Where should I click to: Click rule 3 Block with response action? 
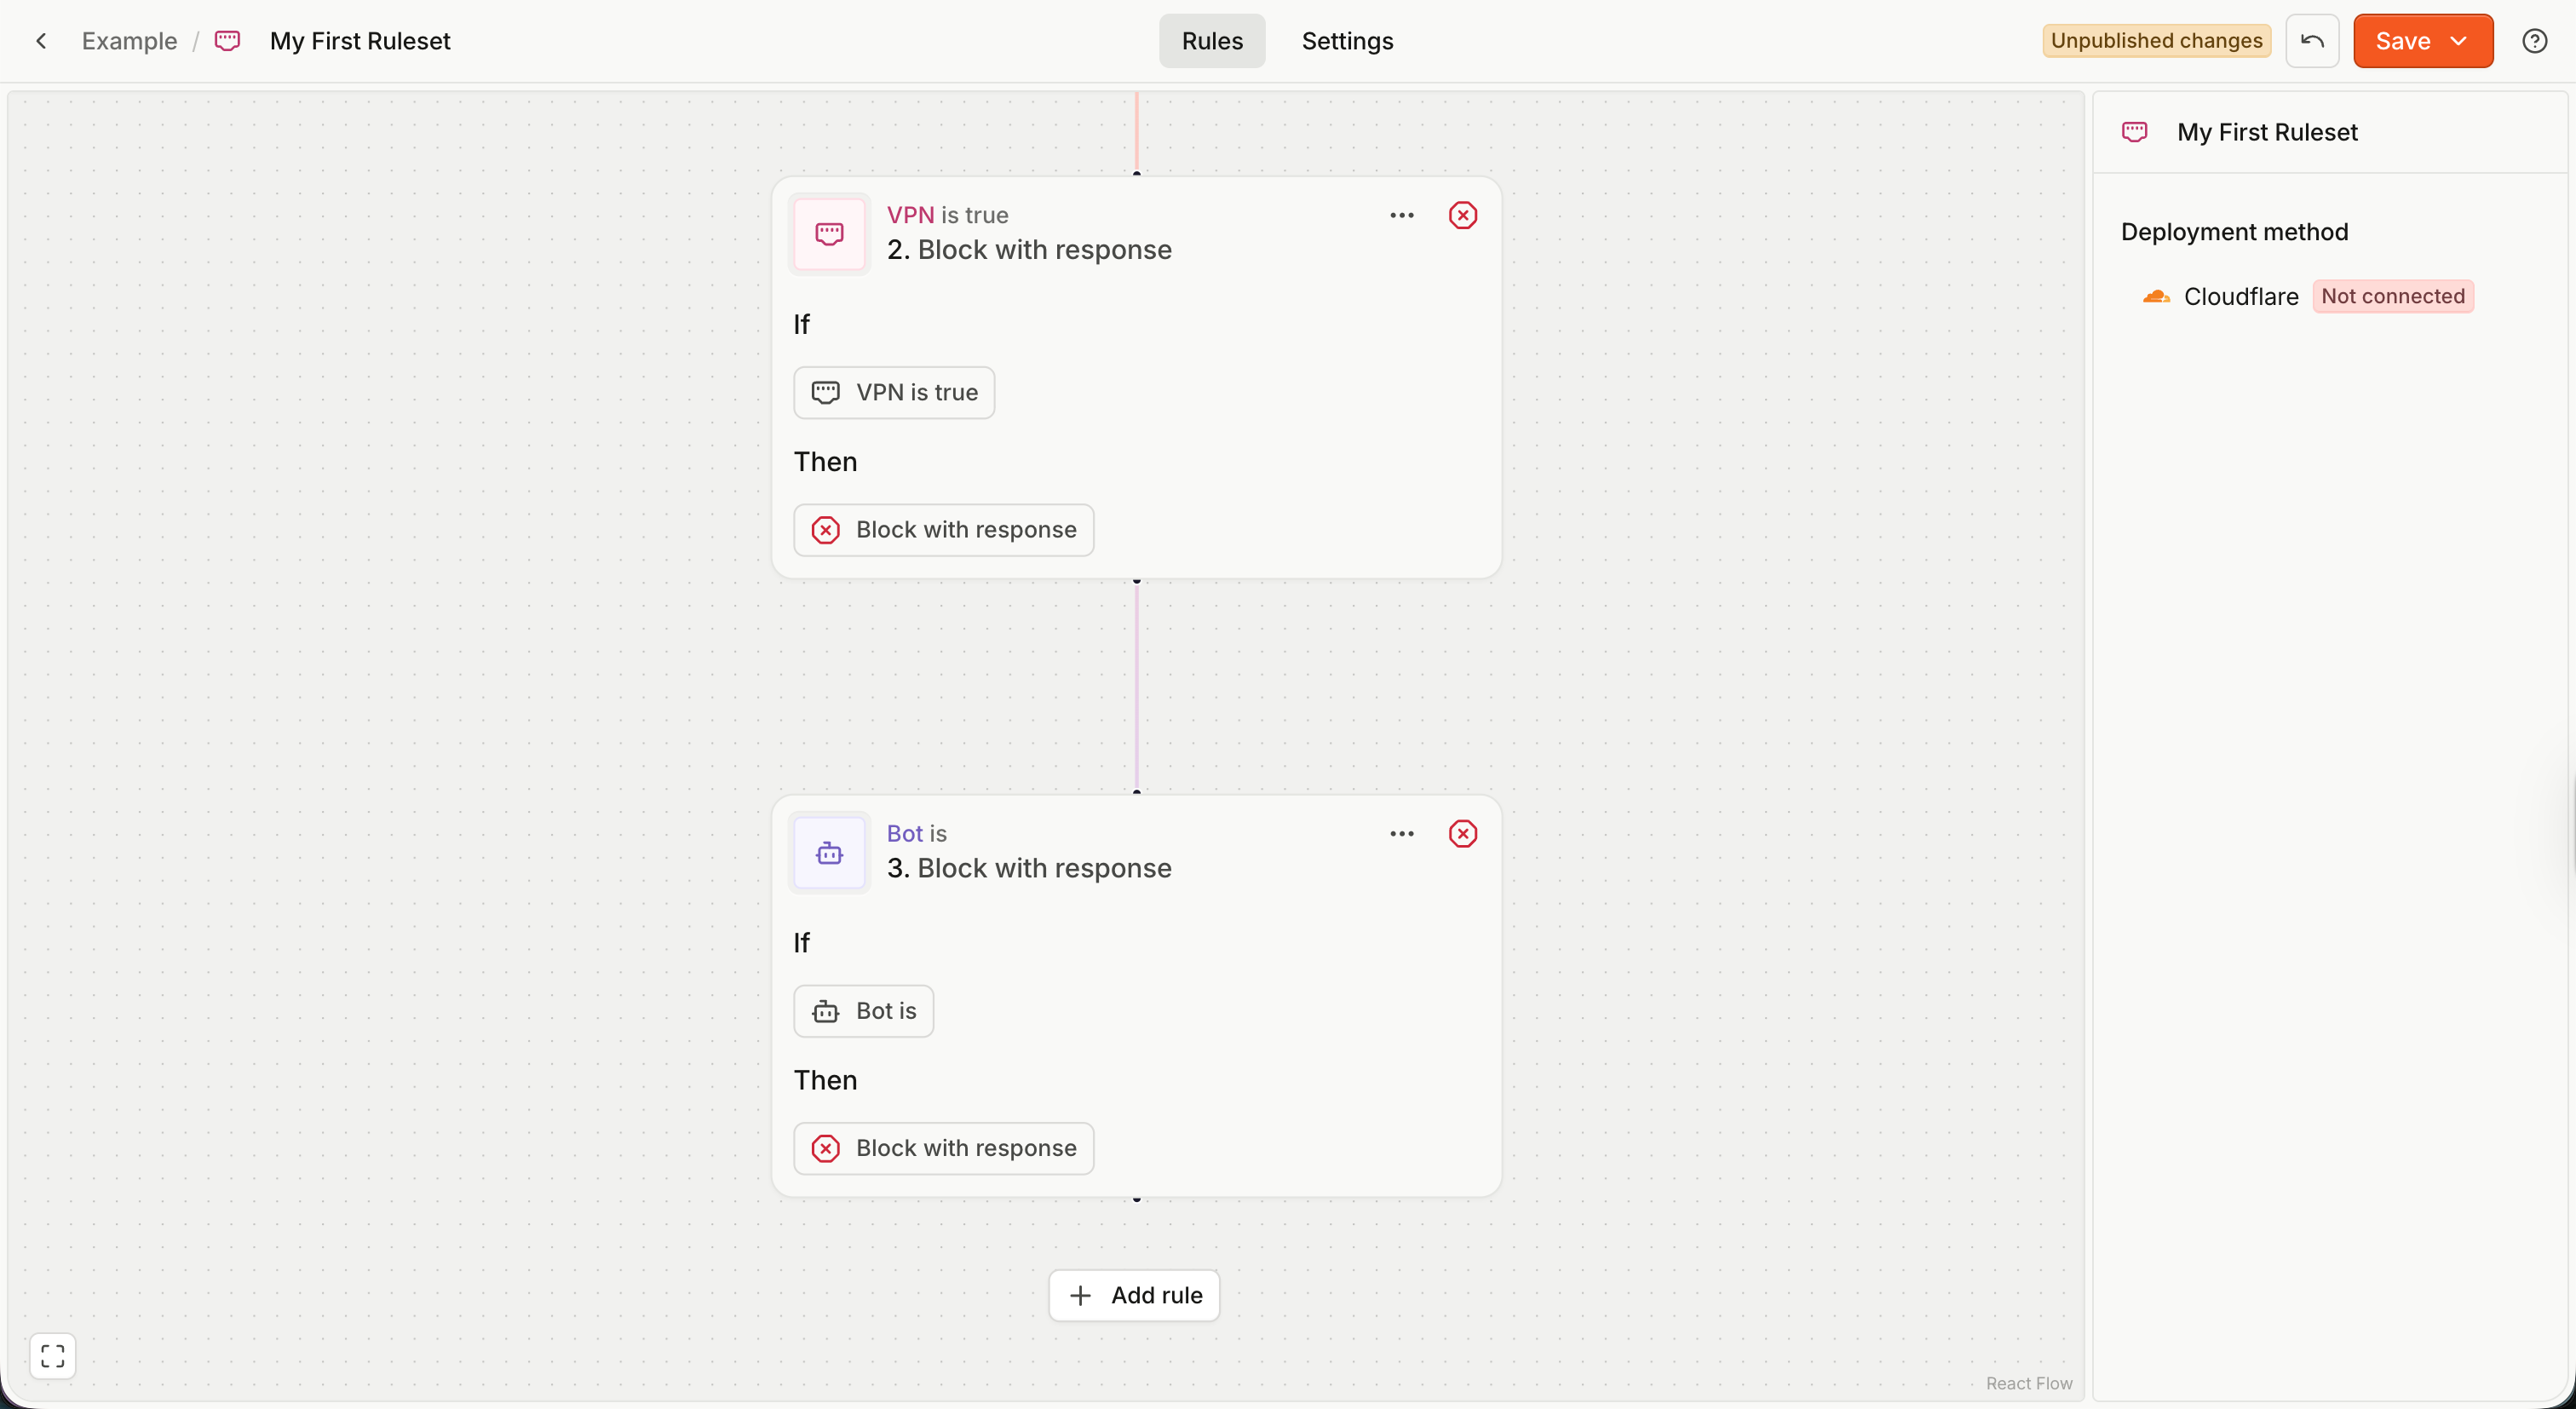click(x=943, y=1148)
